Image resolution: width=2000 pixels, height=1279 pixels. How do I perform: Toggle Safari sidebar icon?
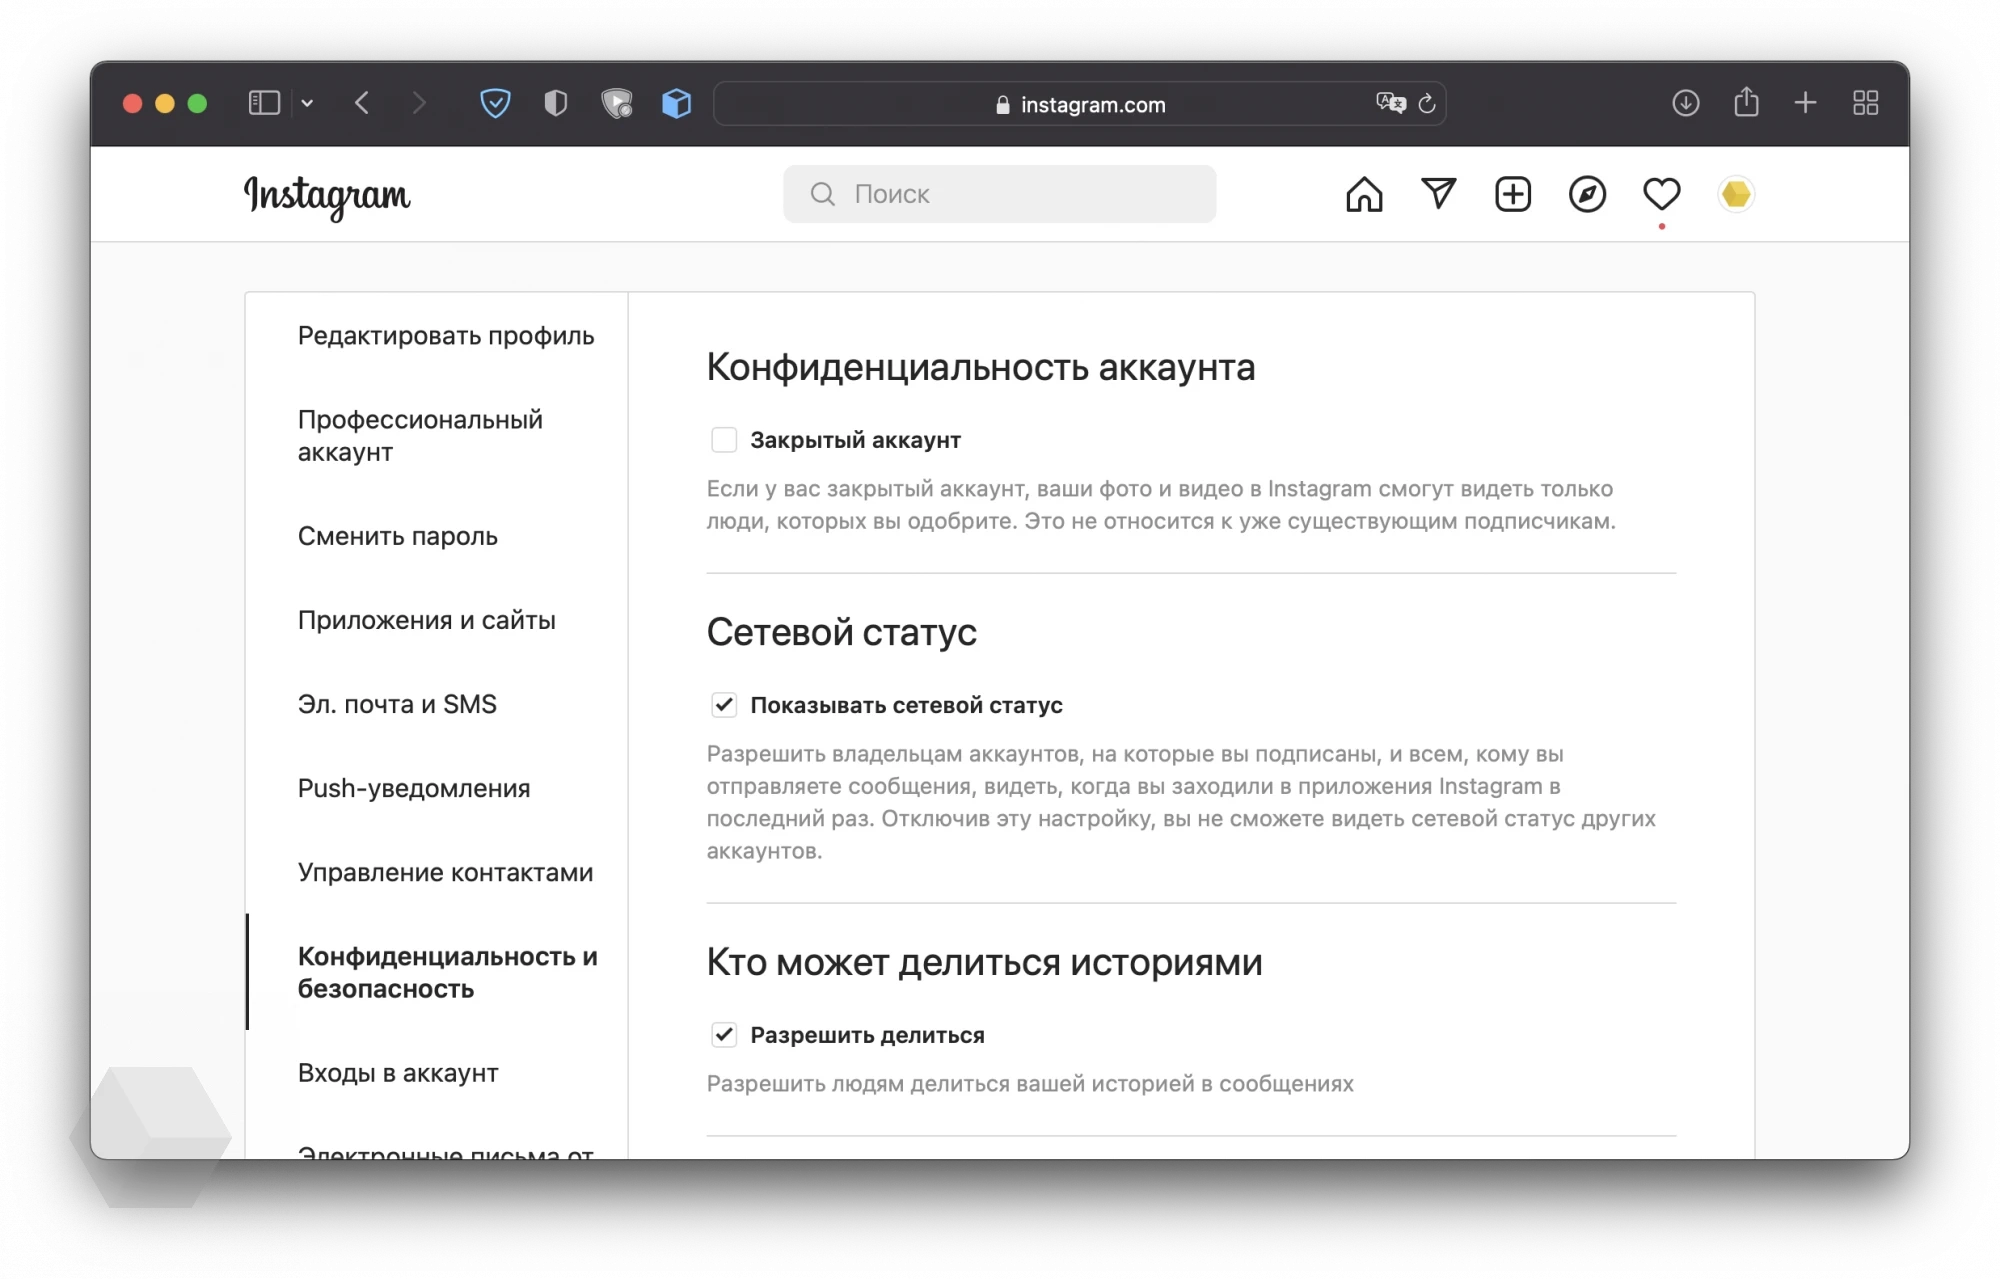point(264,103)
